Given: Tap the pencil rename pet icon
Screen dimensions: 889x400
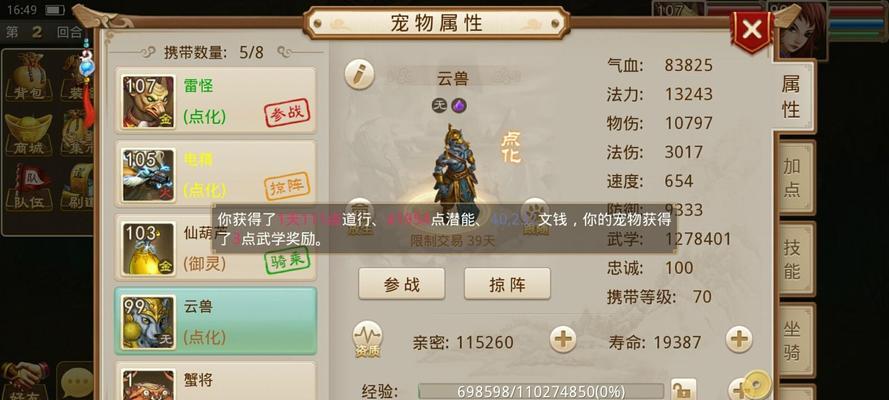Looking at the screenshot, I should (359, 75).
